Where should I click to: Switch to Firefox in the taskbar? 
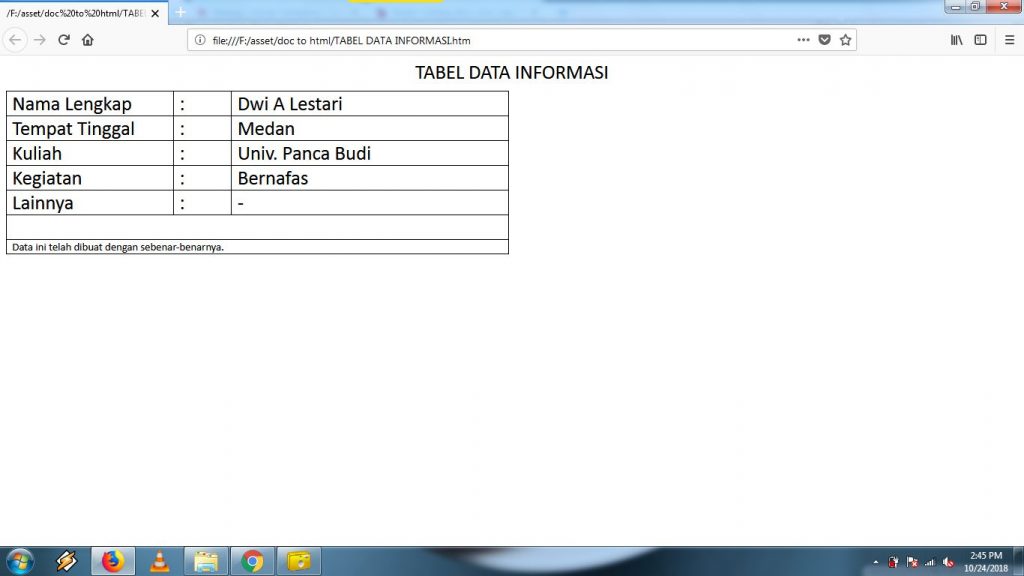pos(113,561)
